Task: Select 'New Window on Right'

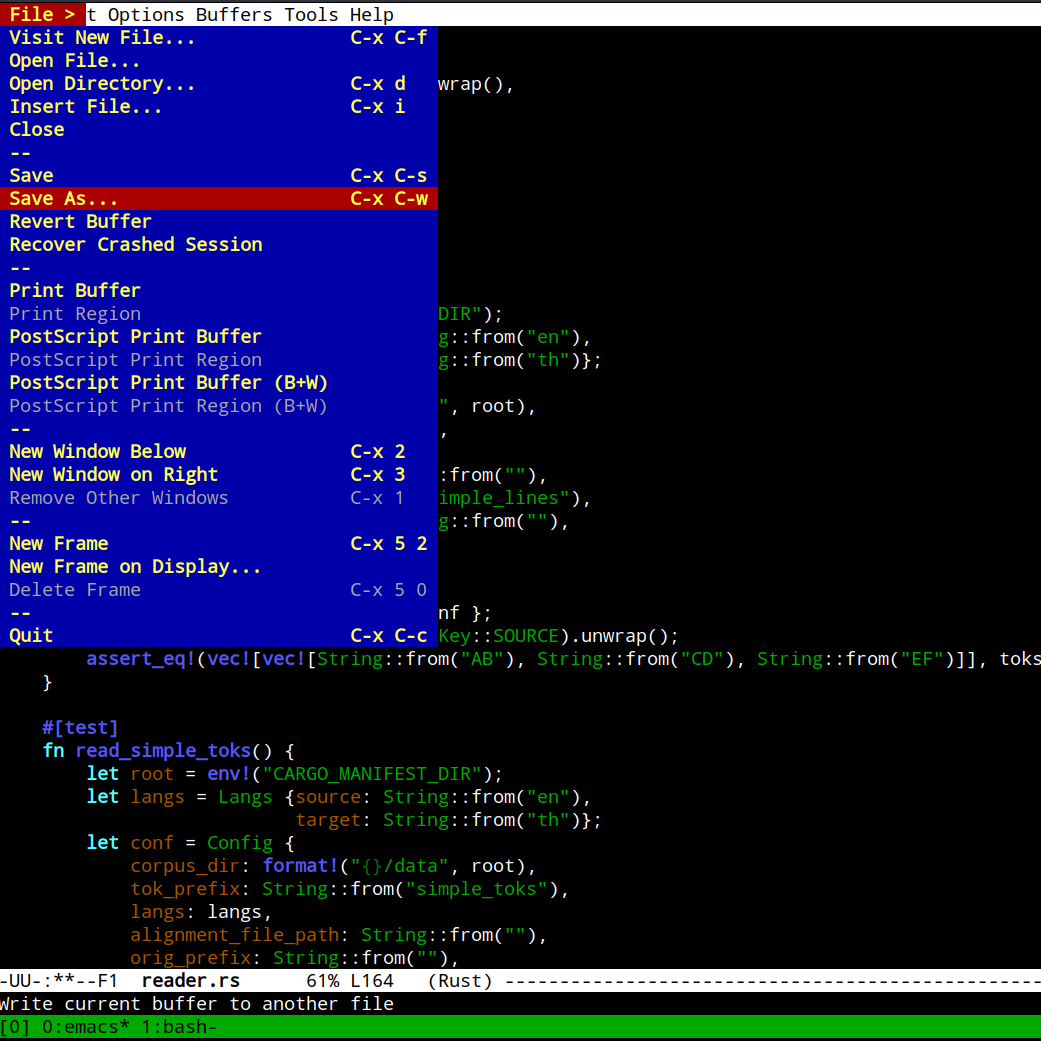Action: (114, 475)
